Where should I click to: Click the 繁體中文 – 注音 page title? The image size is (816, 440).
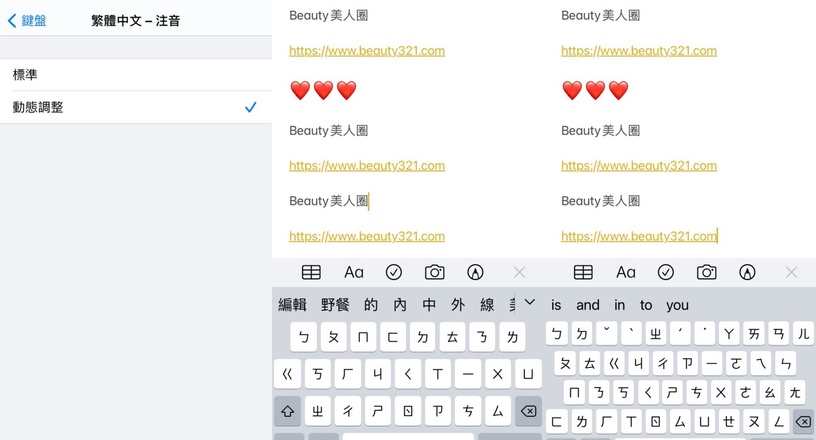click(x=136, y=21)
